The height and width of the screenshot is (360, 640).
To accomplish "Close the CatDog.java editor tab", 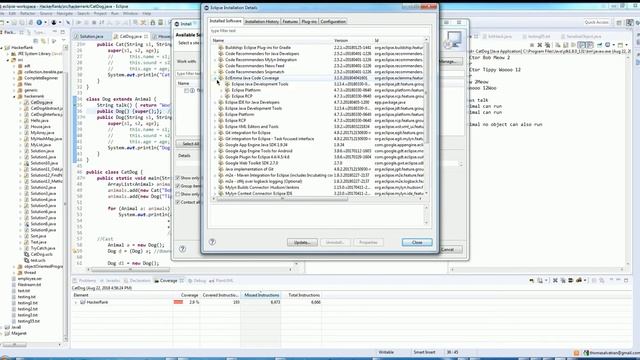I will [146, 36].
